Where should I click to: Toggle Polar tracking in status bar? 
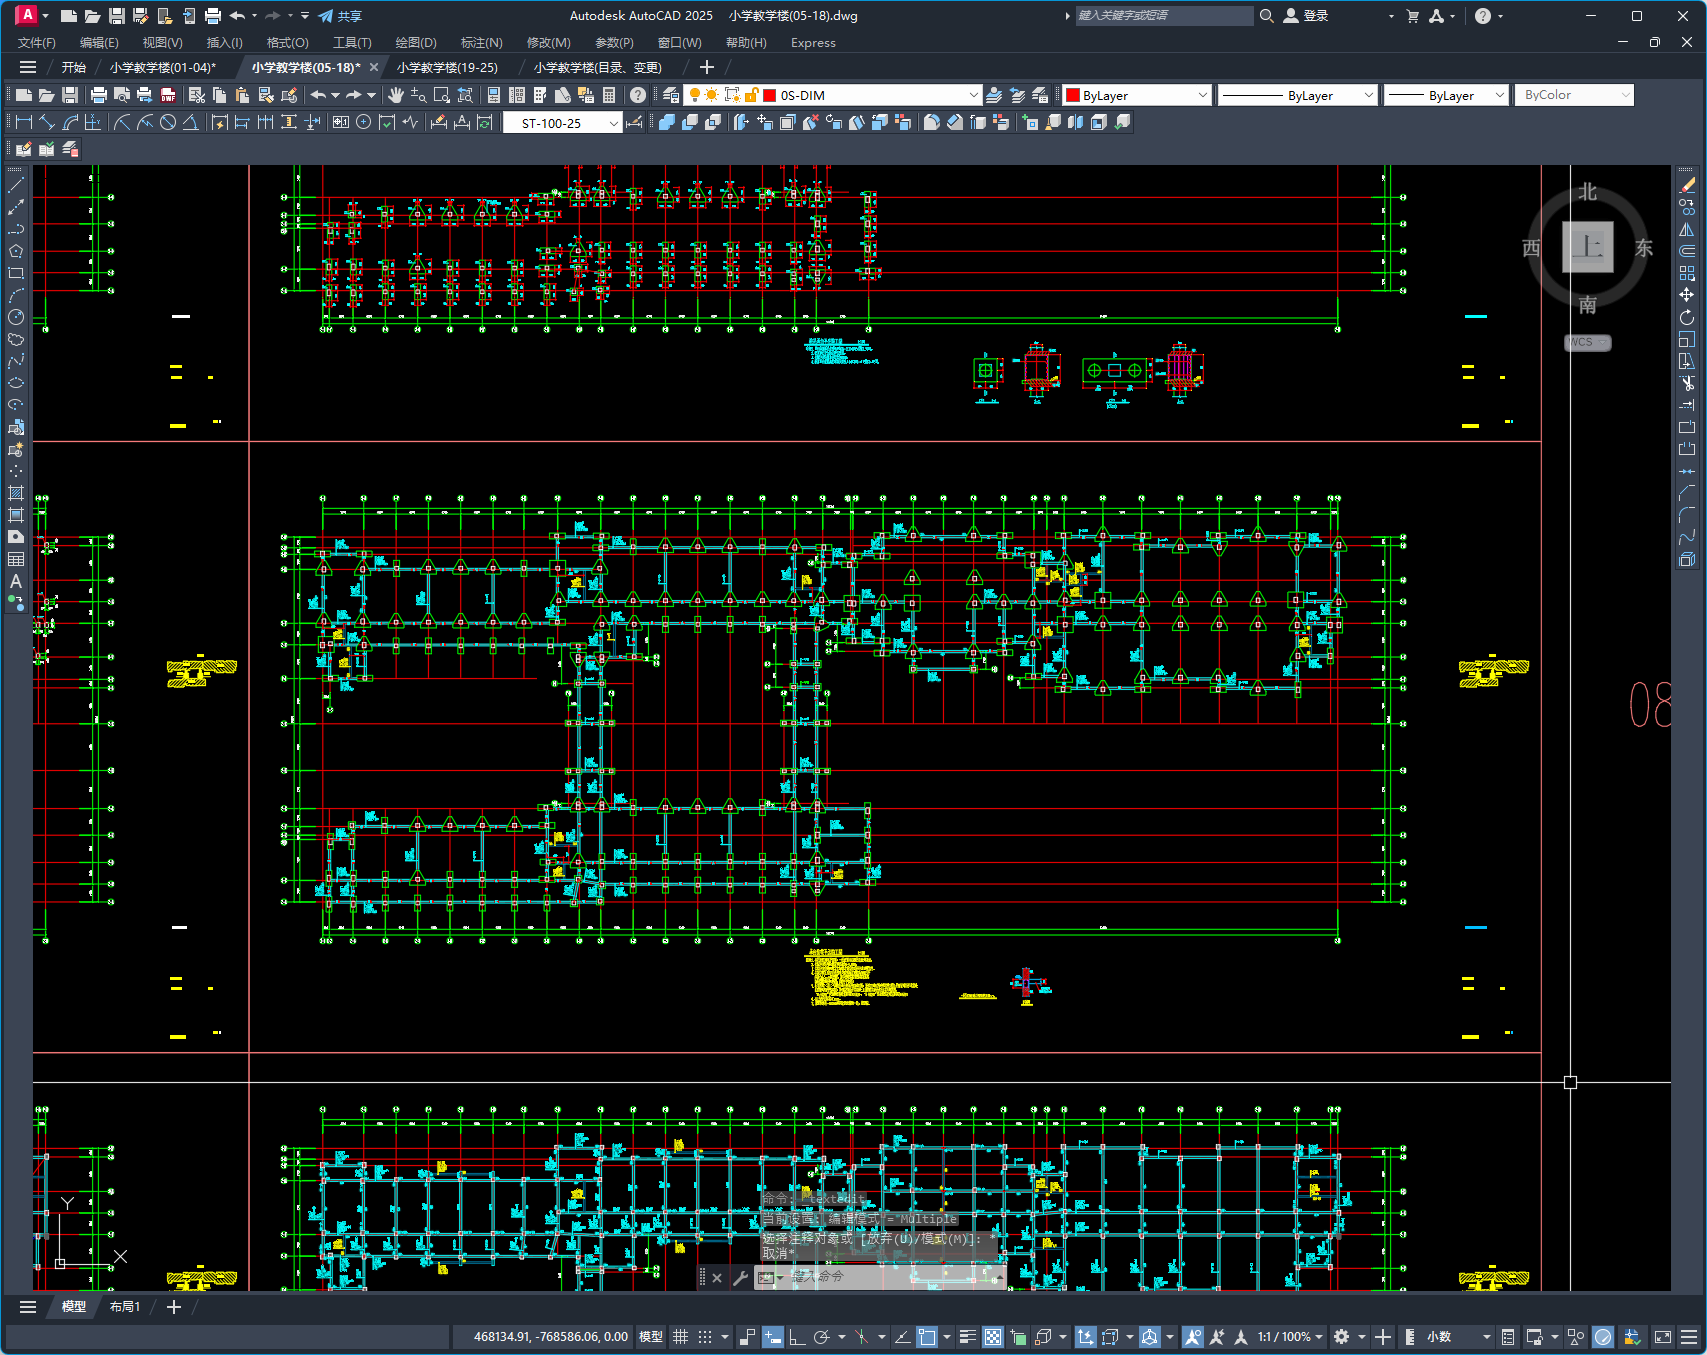[822, 1337]
